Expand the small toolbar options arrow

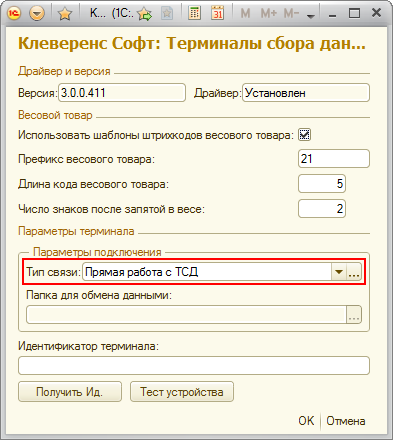click(x=311, y=16)
